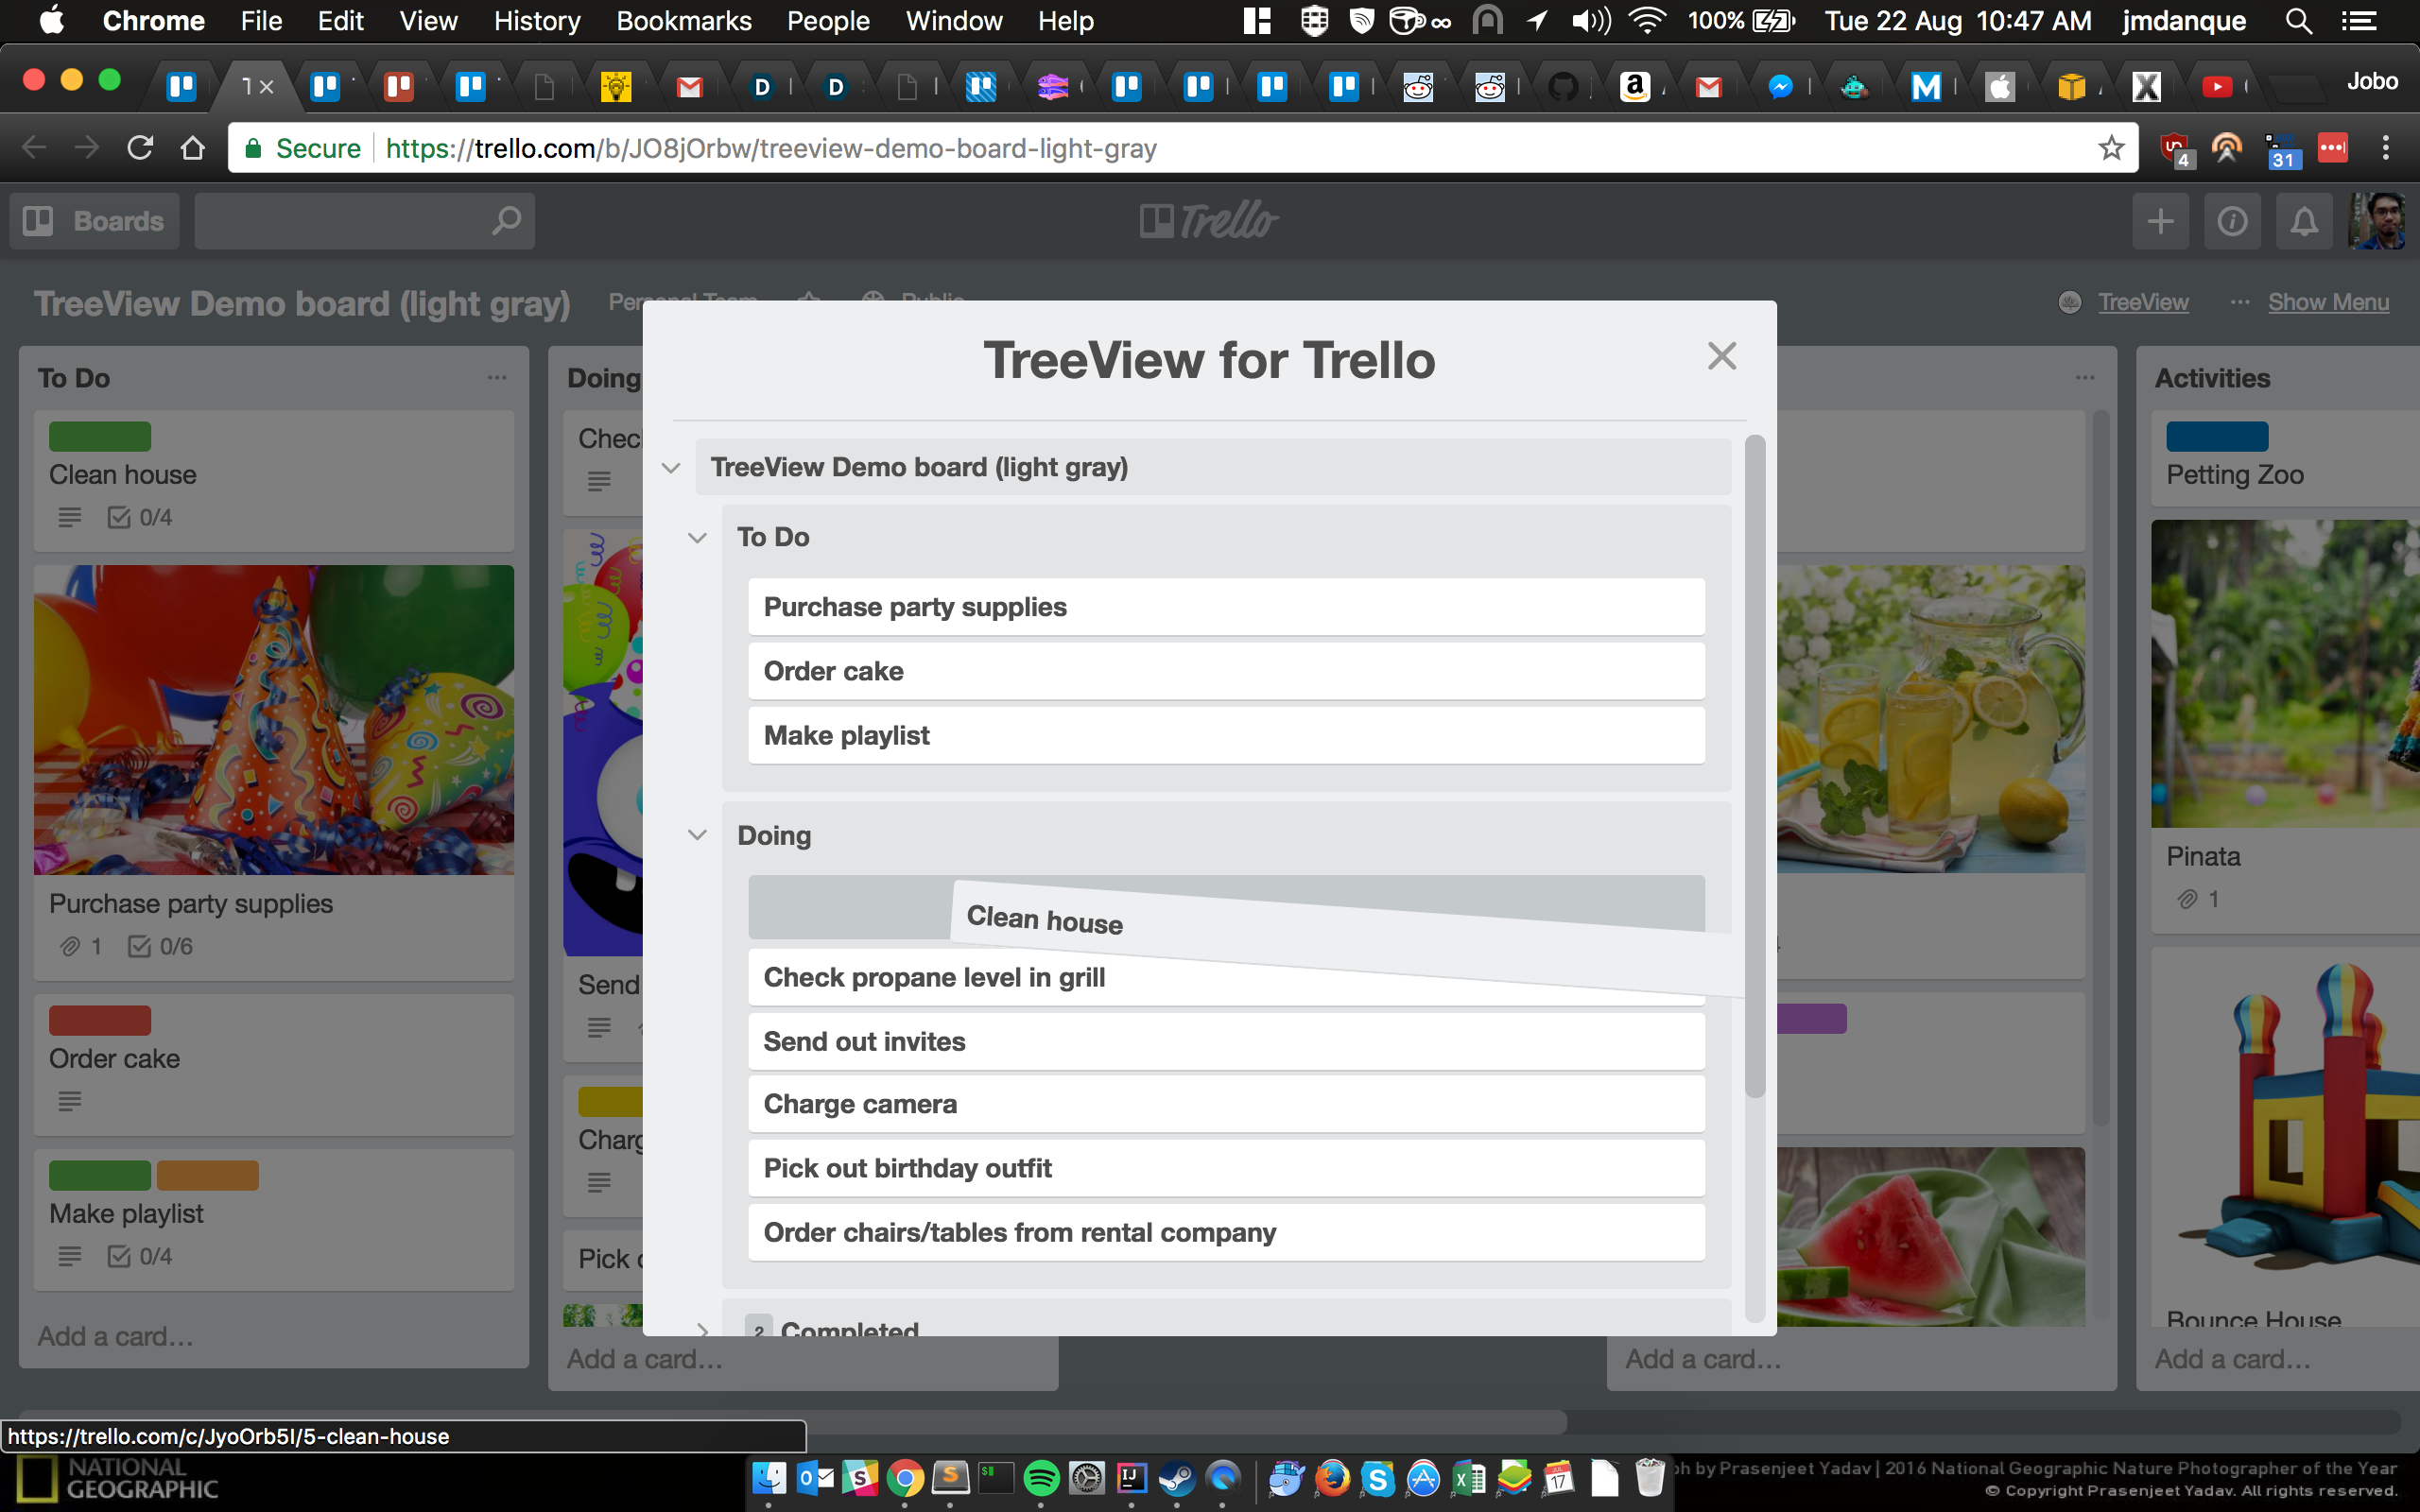Expand the Completed tree list
This screenshot has height=1512, width=2420.
[703, 1329]
